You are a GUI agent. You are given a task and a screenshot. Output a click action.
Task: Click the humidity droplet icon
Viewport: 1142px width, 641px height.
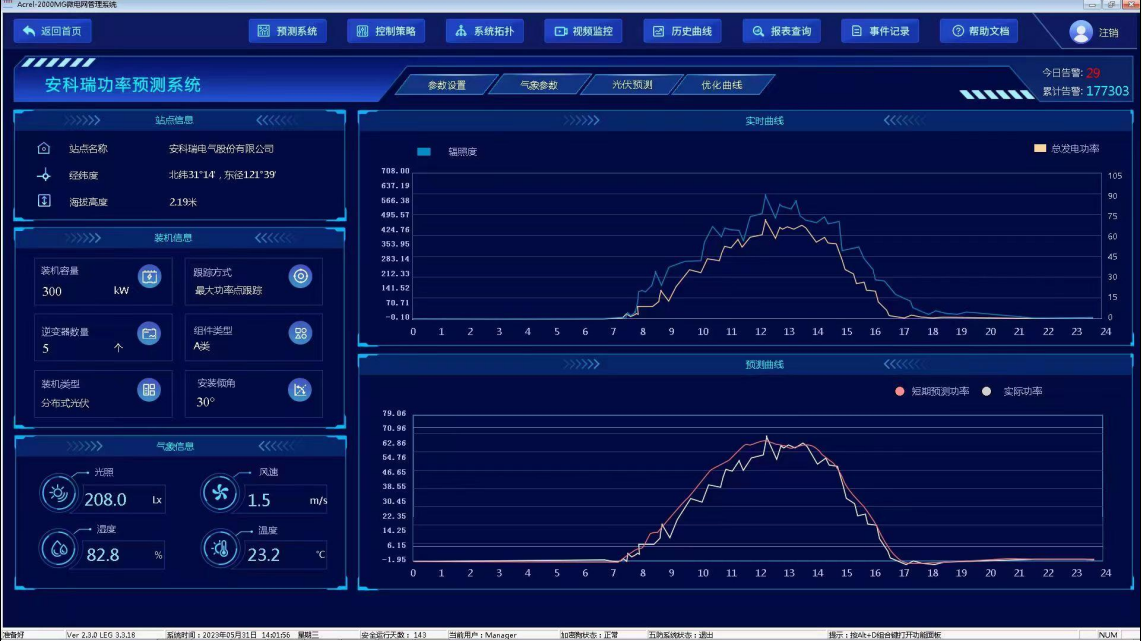click(58, 548)
